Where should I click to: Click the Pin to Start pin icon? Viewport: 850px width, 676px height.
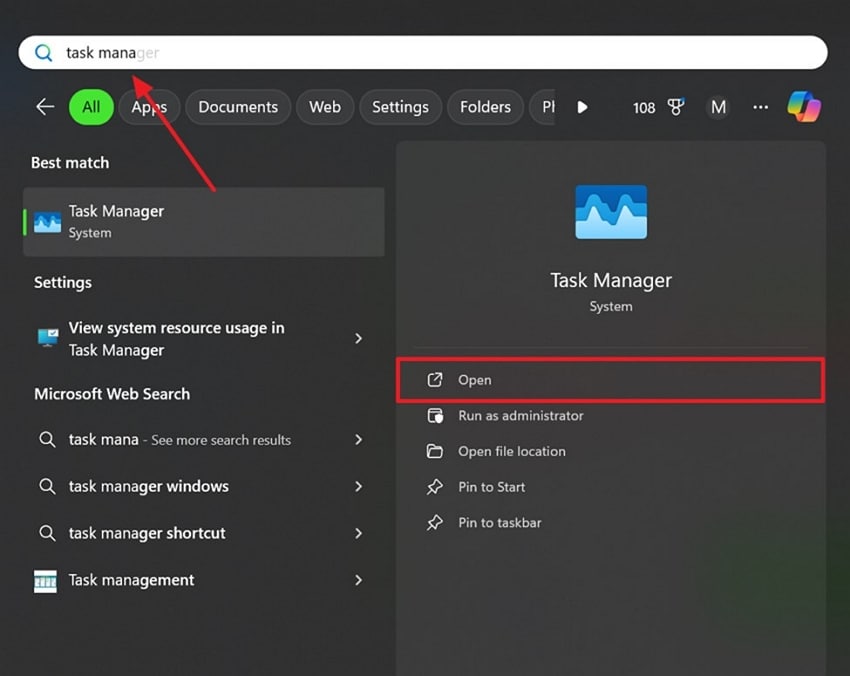(435, 487)
